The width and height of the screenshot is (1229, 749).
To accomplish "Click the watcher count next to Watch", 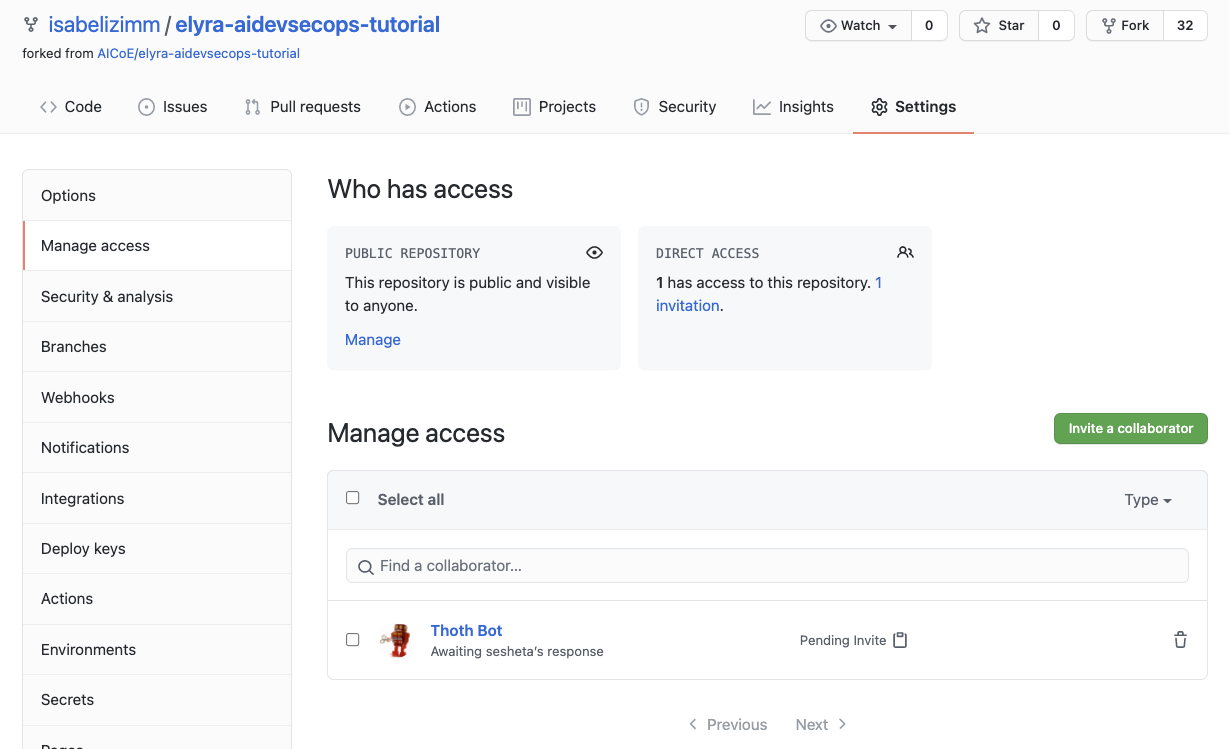I will (x=929, y=26).
